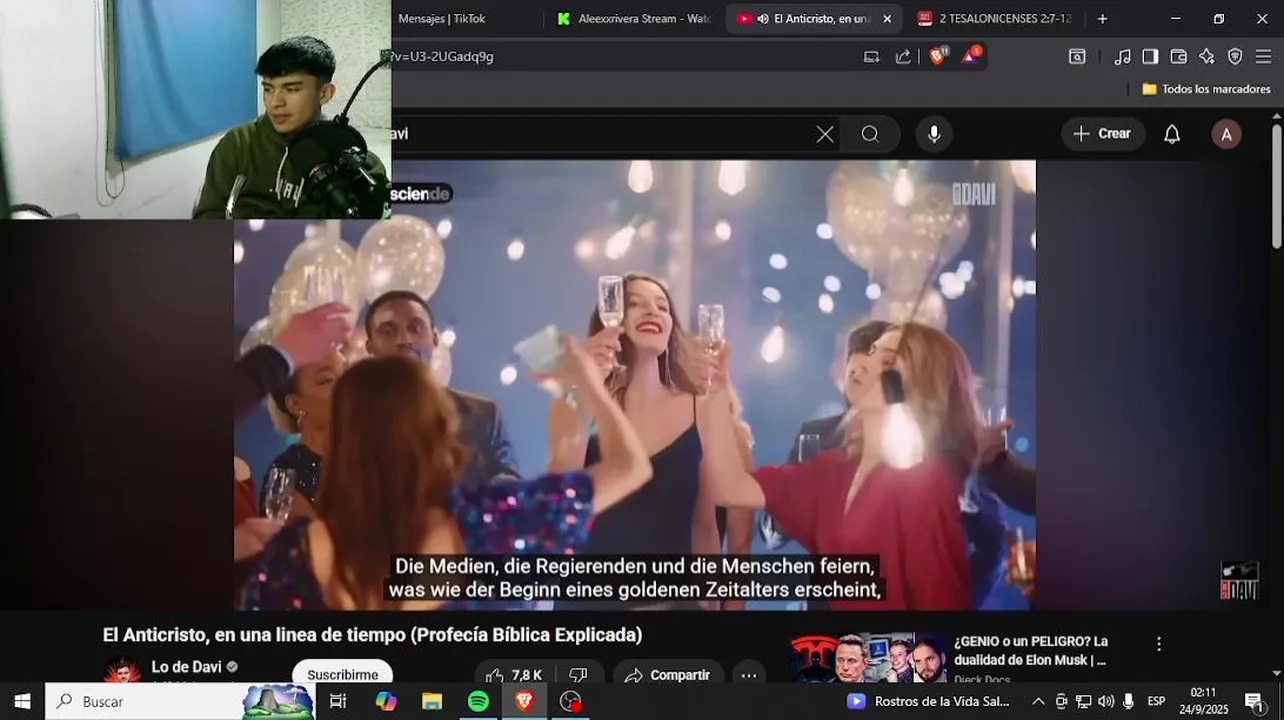This screenshot has width=1284, height=720.
Task: Click the video title text
Action: click(x=372, y=635)
